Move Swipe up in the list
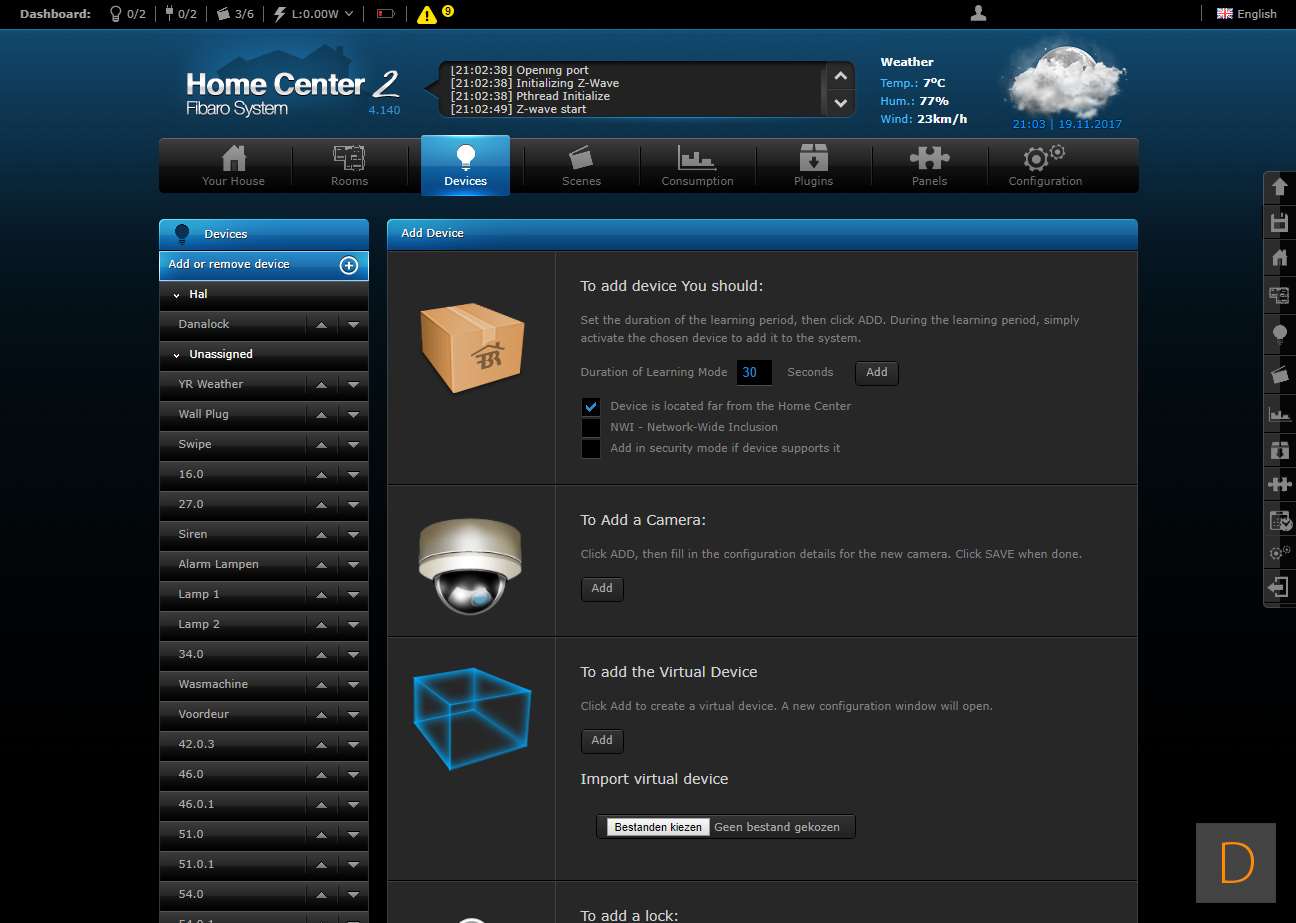 (x=321, y=445)
